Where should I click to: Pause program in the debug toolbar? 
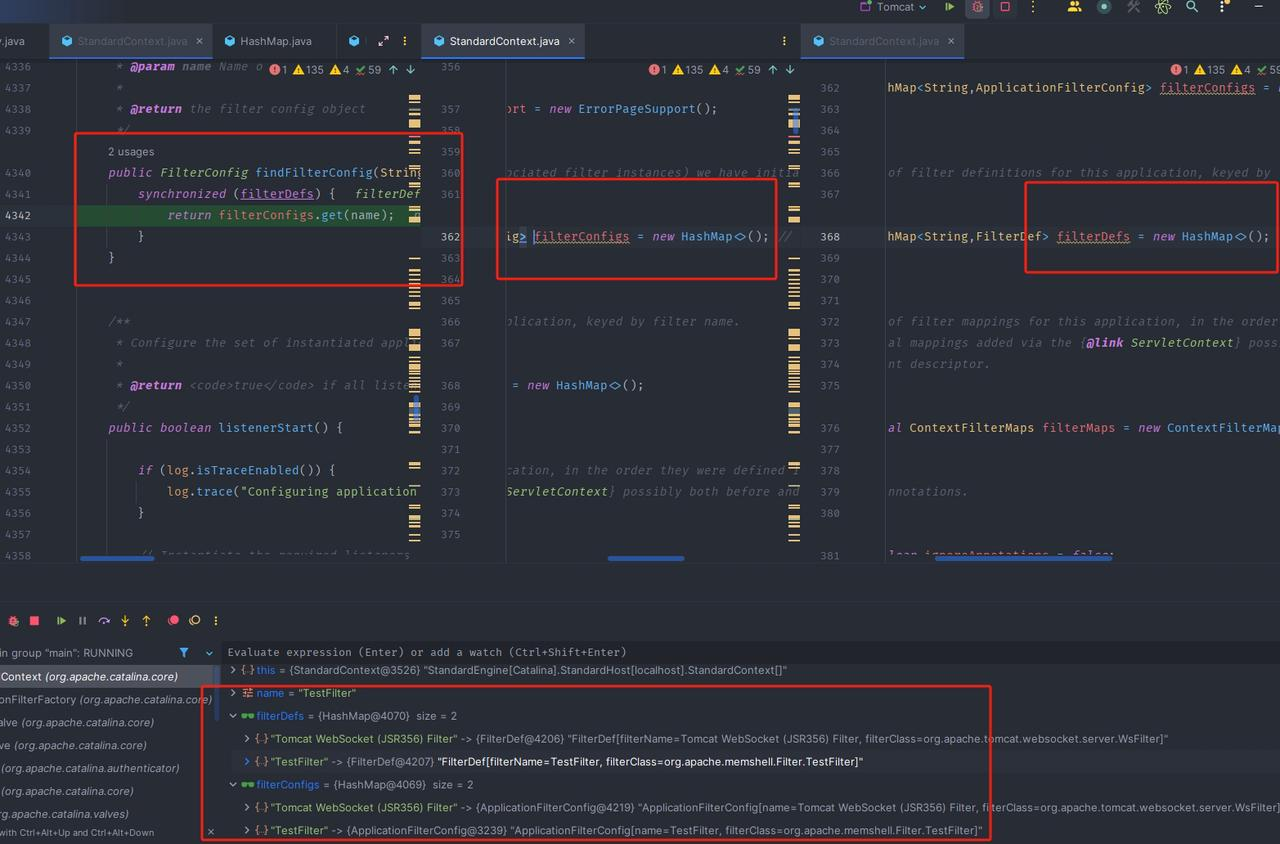[82, 621]
